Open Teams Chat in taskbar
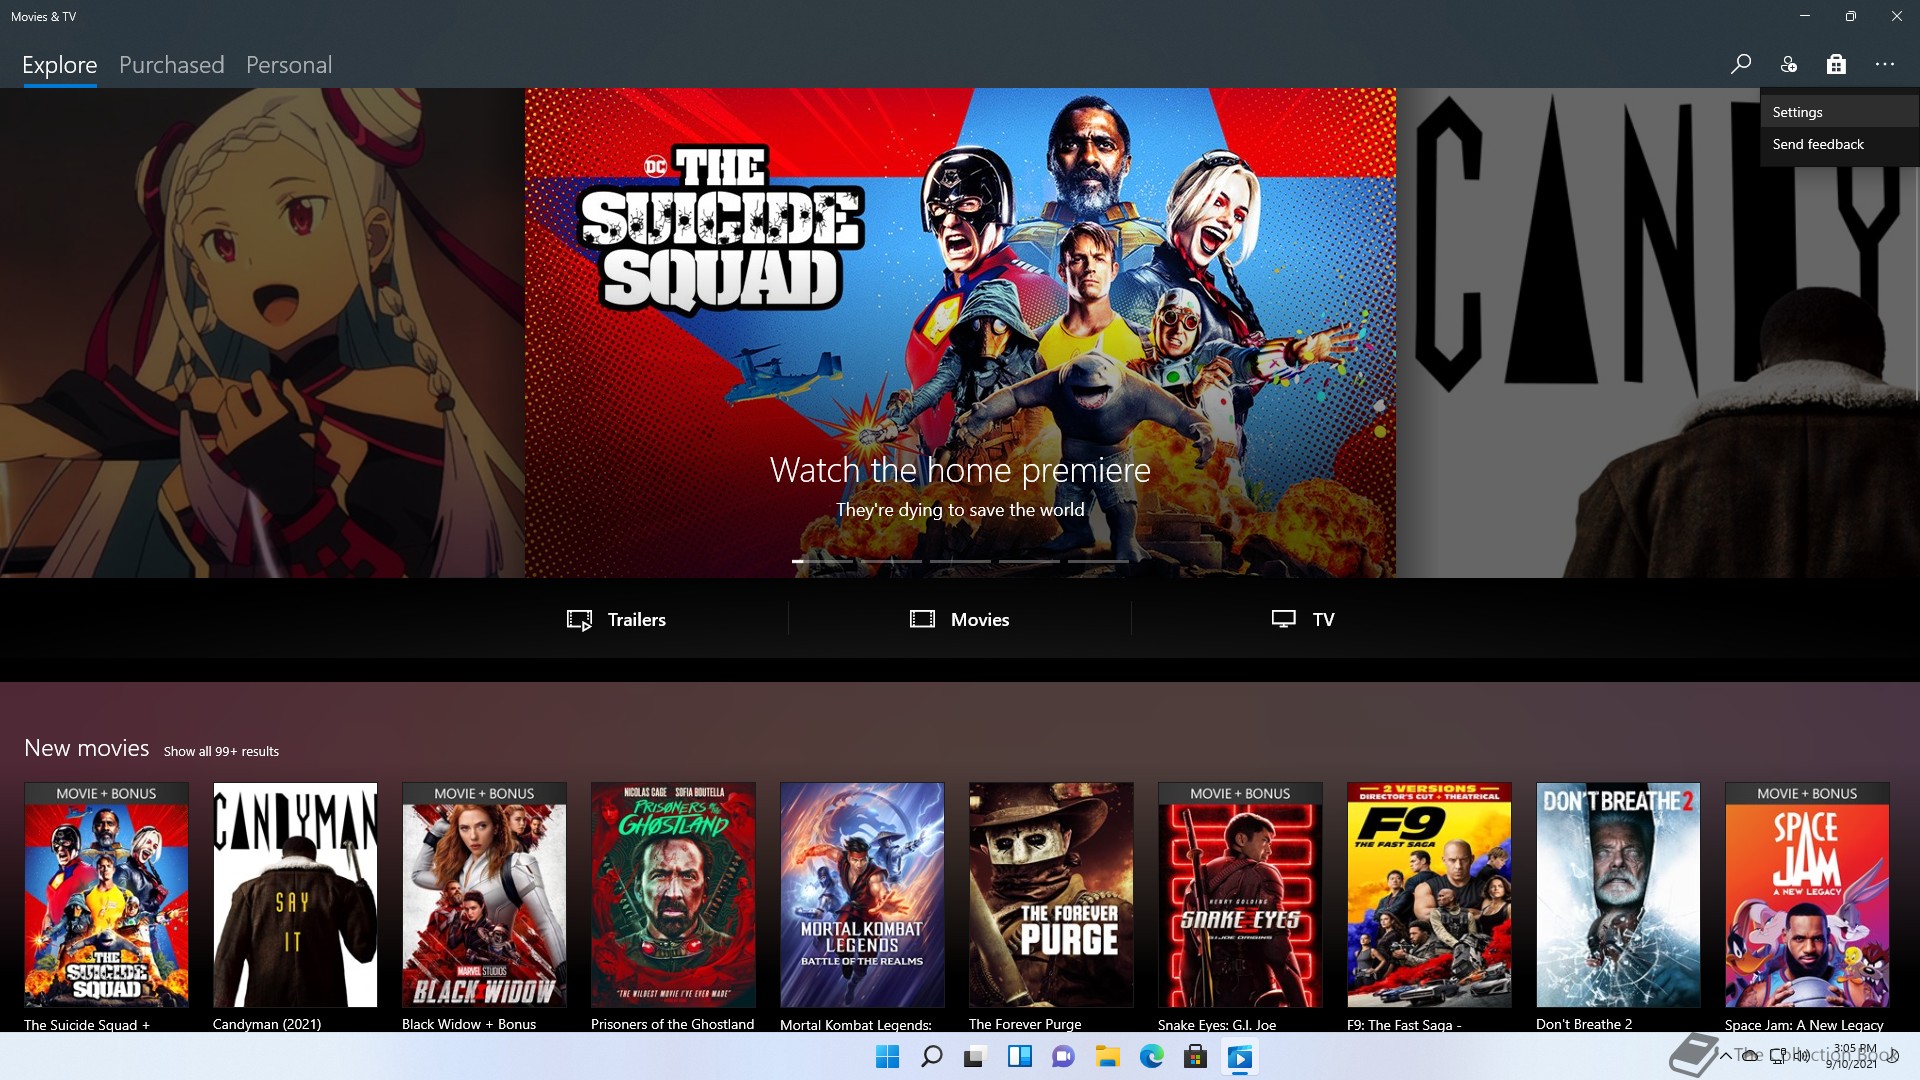Image resolution: width=1920 pixels, height=1080 pixels. tap(1063, 1057)
